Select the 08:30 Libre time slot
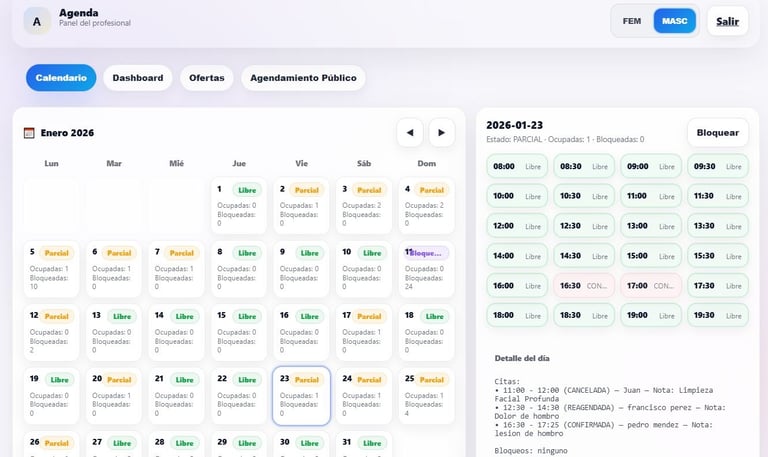Screen dimensions: 768x457 (584, 166)
